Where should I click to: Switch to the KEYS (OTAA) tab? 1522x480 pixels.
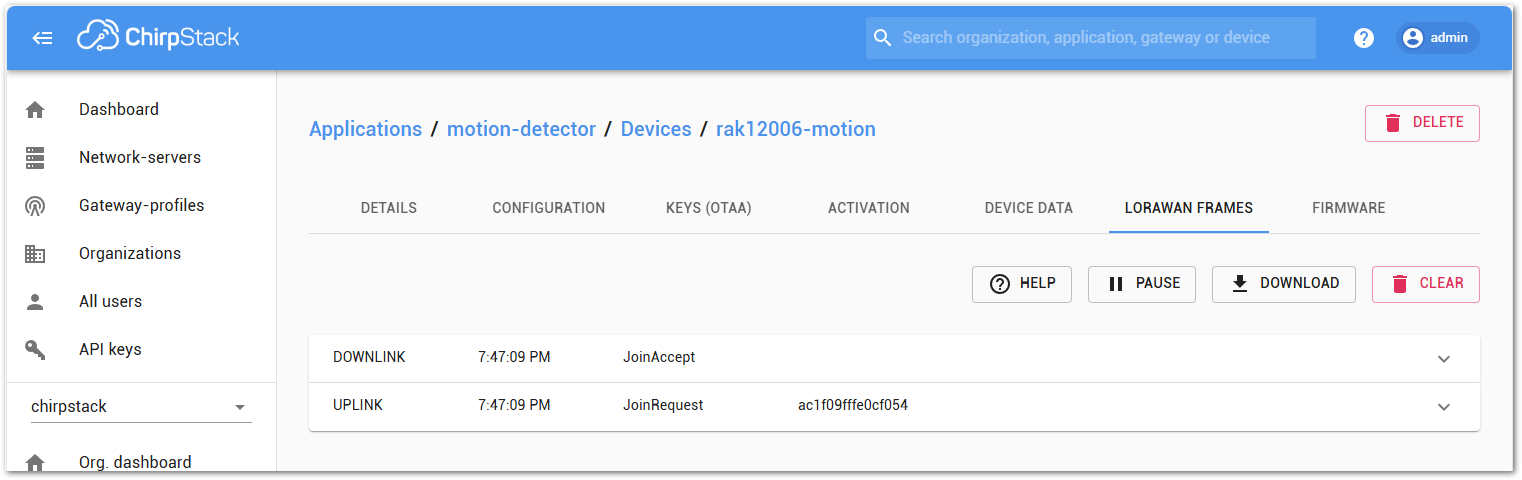click(x=708, y=208)
